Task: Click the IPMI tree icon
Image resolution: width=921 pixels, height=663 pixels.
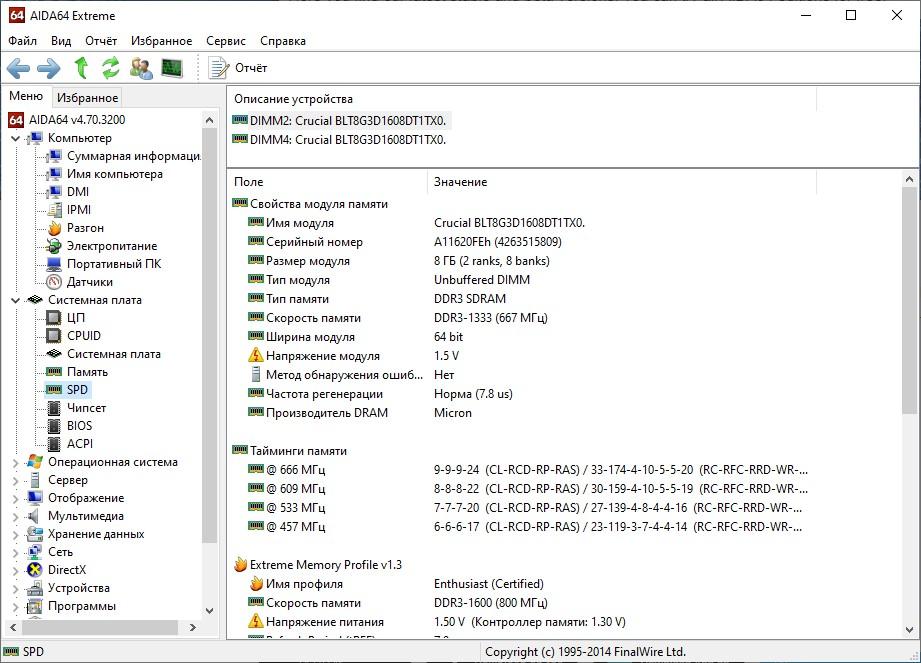Action: click(x=54, y=210)
